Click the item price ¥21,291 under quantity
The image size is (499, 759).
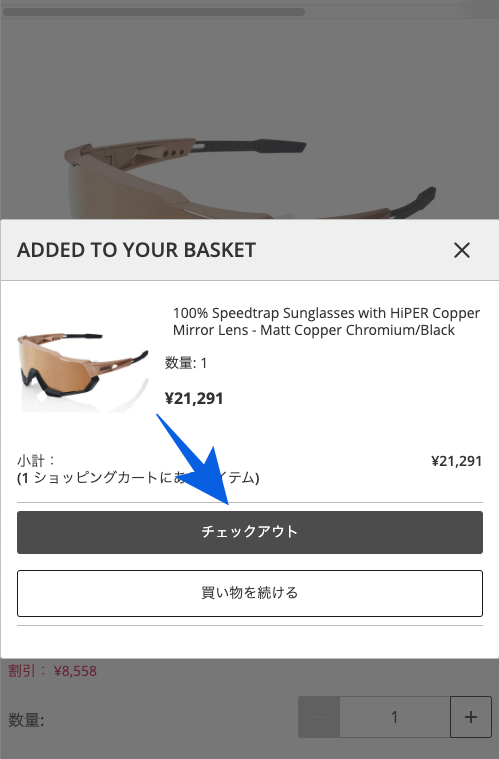[x=194, y=398]
